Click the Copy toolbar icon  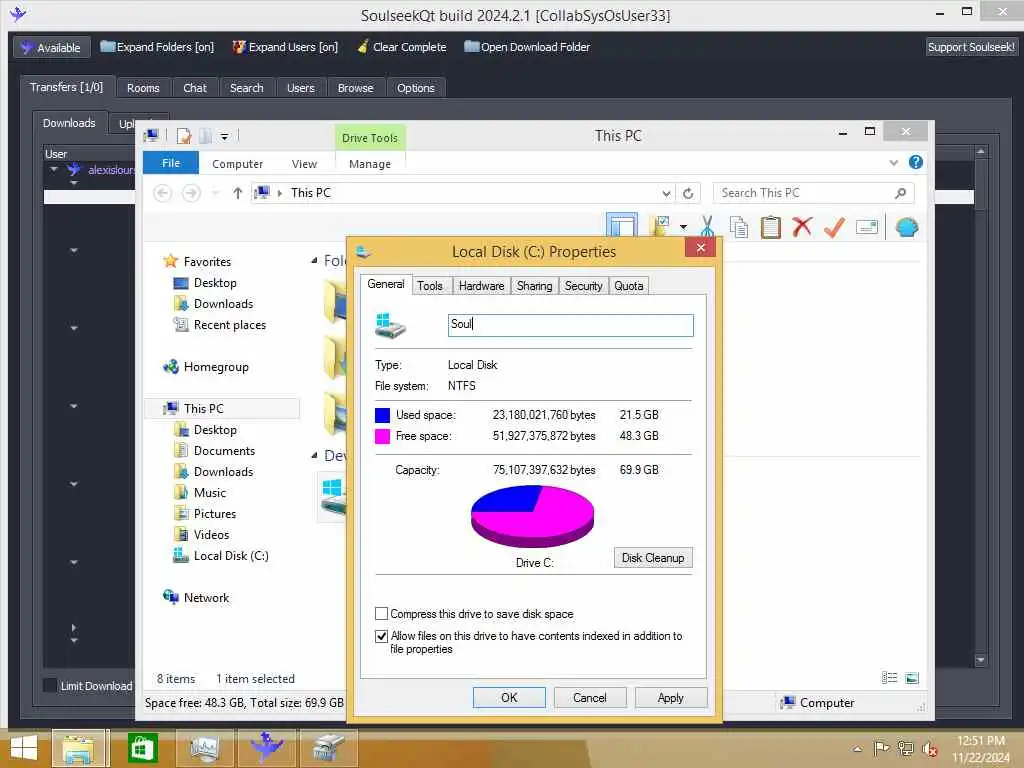tap(739, 227)
